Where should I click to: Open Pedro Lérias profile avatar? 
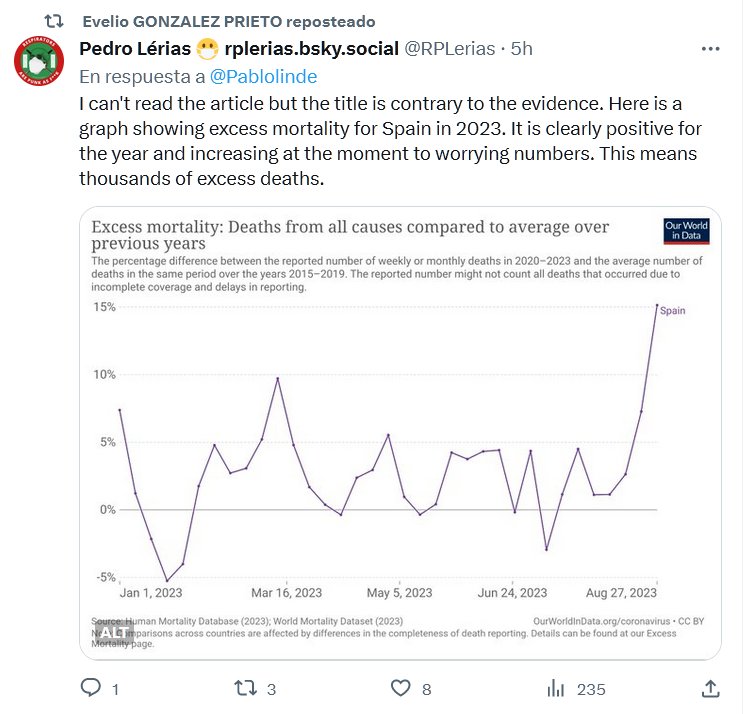(x=39, y=63)
